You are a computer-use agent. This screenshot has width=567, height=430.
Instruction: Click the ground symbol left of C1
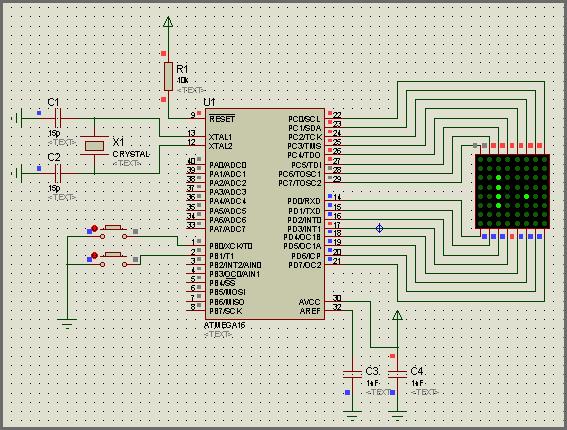pos(17,118)
